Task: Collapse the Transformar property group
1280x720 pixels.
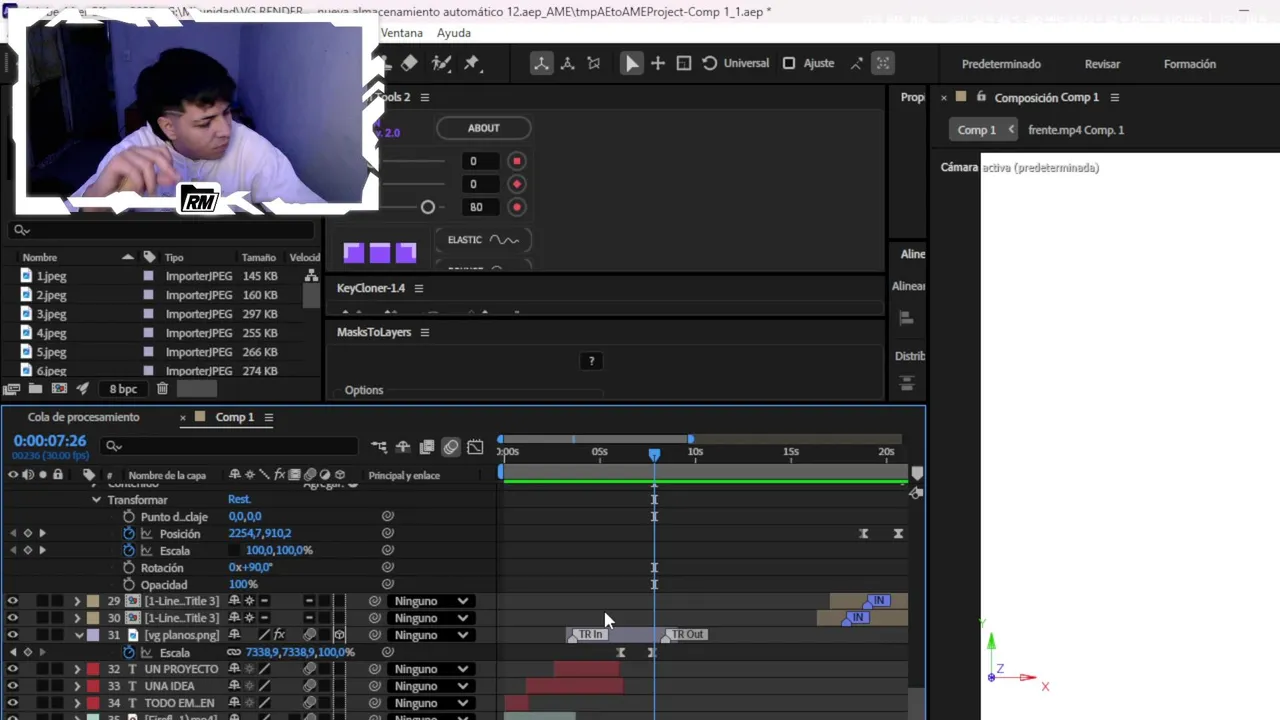Action: (96, 500)
